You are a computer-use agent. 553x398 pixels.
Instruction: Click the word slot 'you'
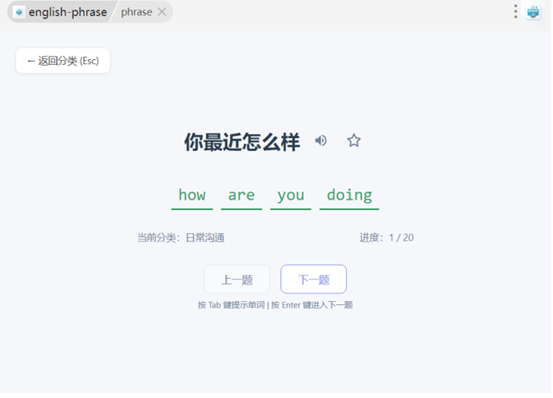(x=291, y=196)
